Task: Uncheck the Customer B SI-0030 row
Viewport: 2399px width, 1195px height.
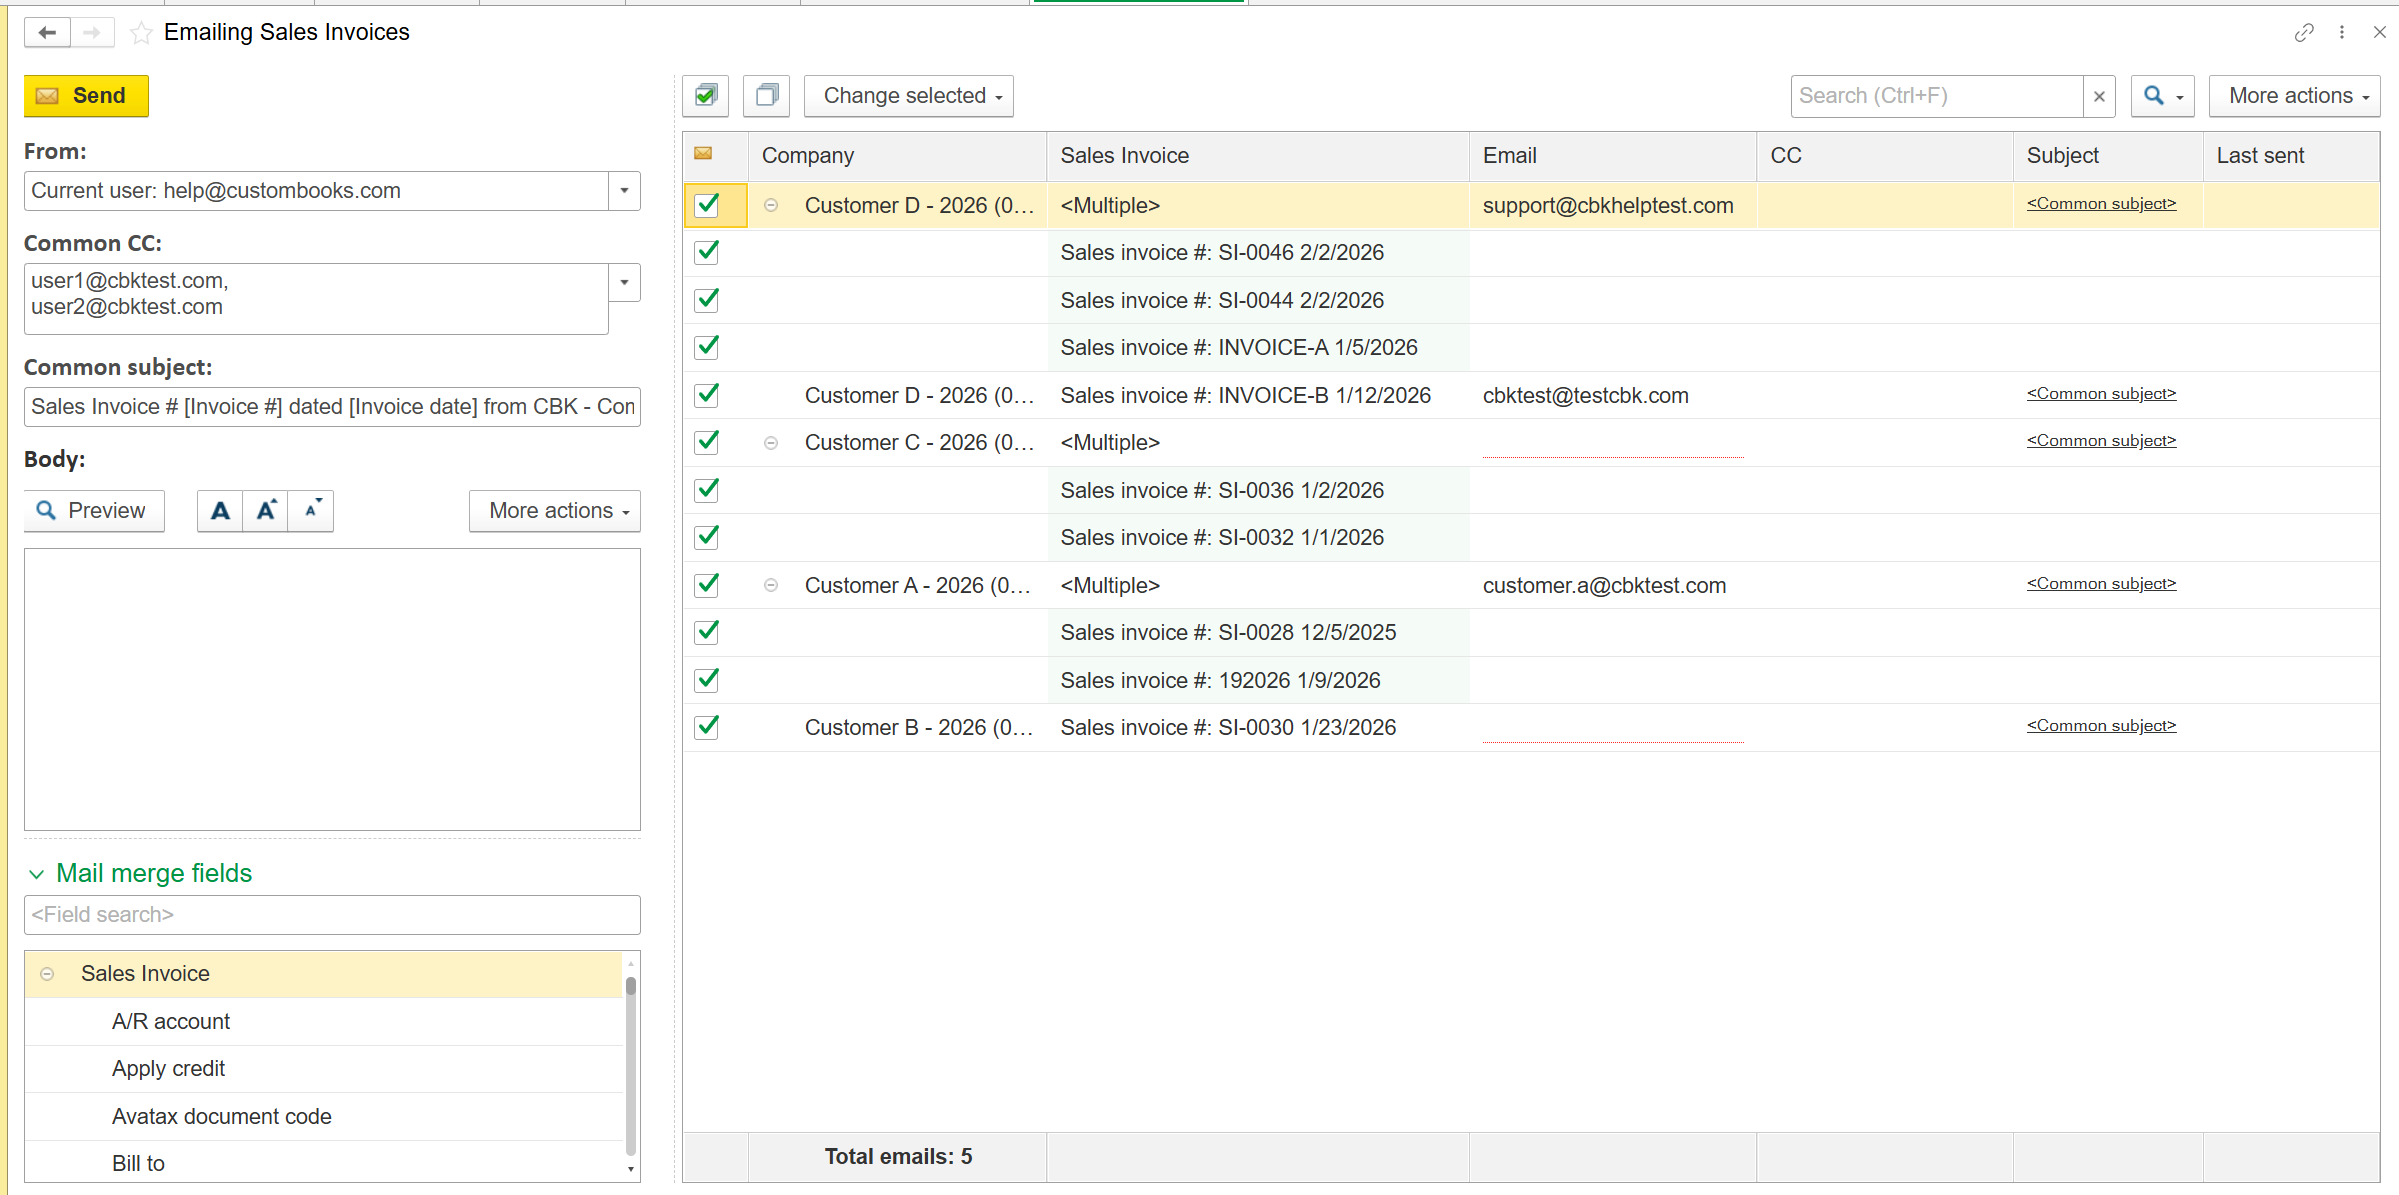Action: [707, 727]
